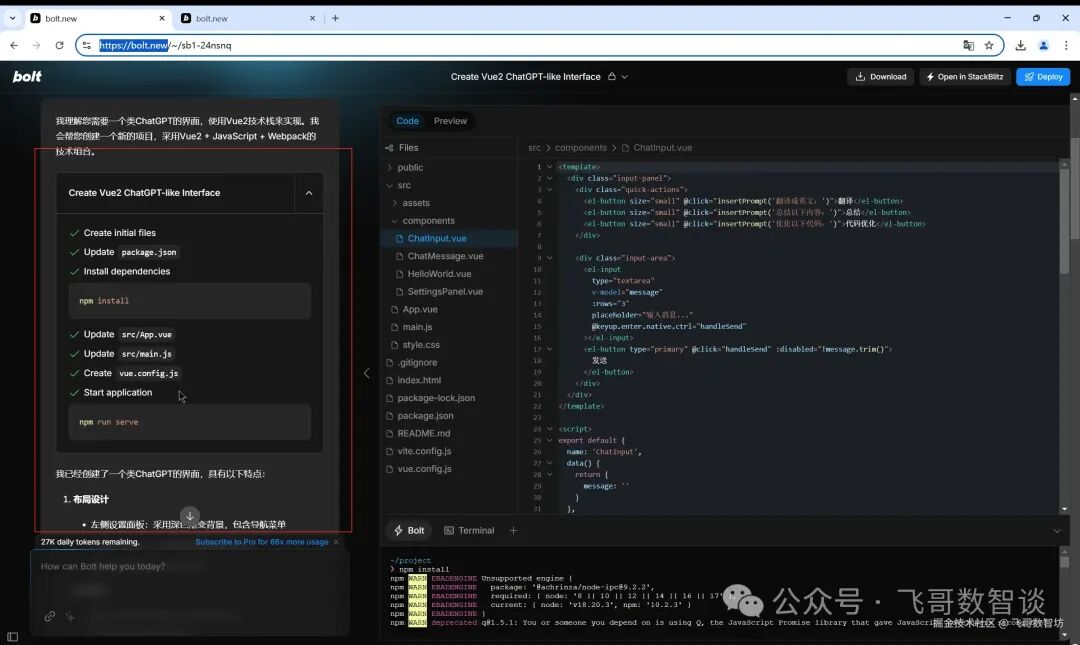Open the site information icon in the address bar
The image size is (1080, 645).
tap(86, 45)
